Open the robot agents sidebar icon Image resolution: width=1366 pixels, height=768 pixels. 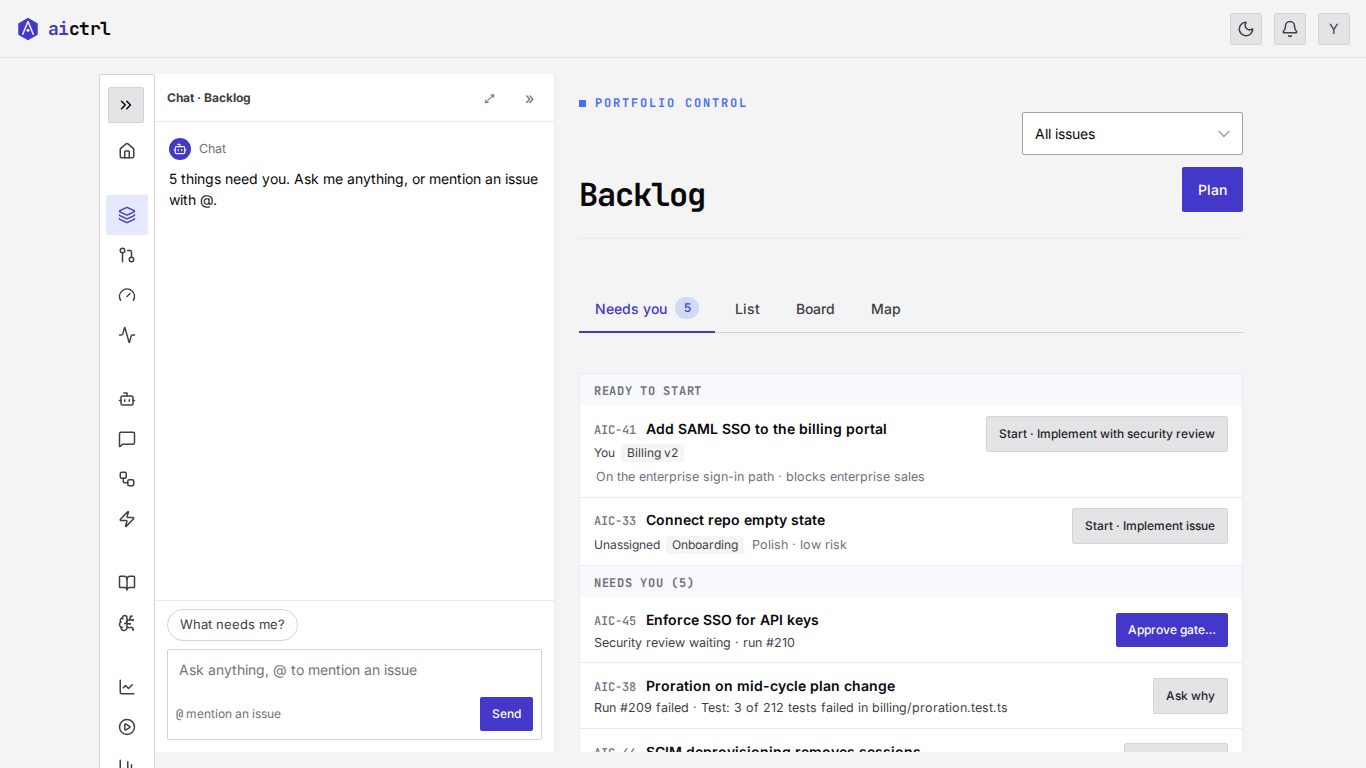point(127,399)
